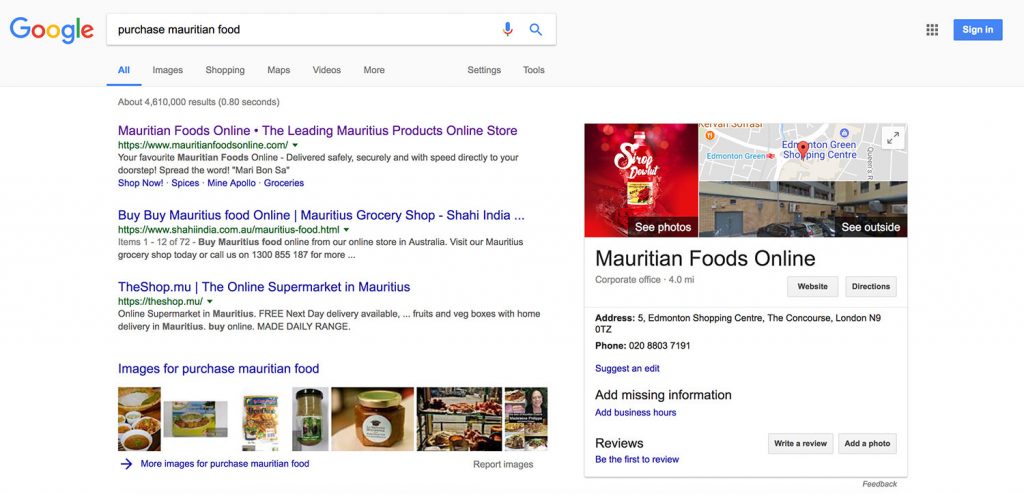Screen dimensions: 1024x494
Task: Open the More search categories menu
Action: (x=374, y=70)
